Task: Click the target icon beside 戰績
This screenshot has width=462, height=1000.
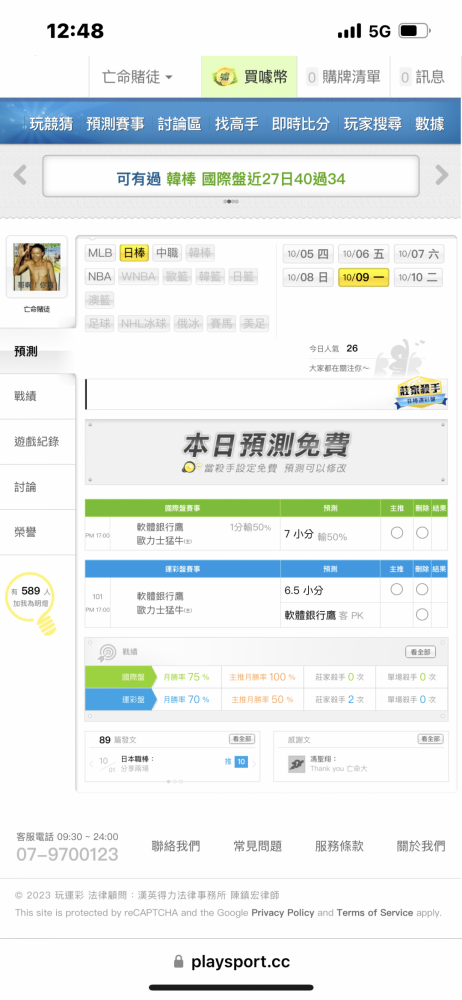Action: 106,652
